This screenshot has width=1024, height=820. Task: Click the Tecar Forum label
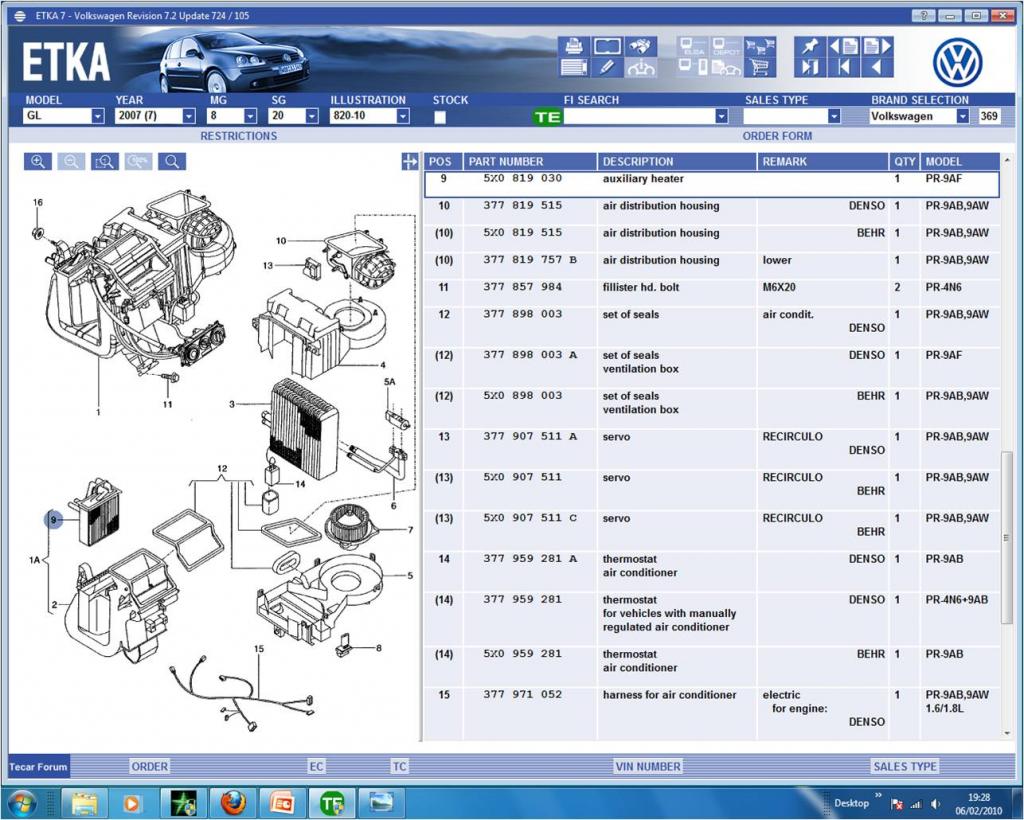point(39,766)
